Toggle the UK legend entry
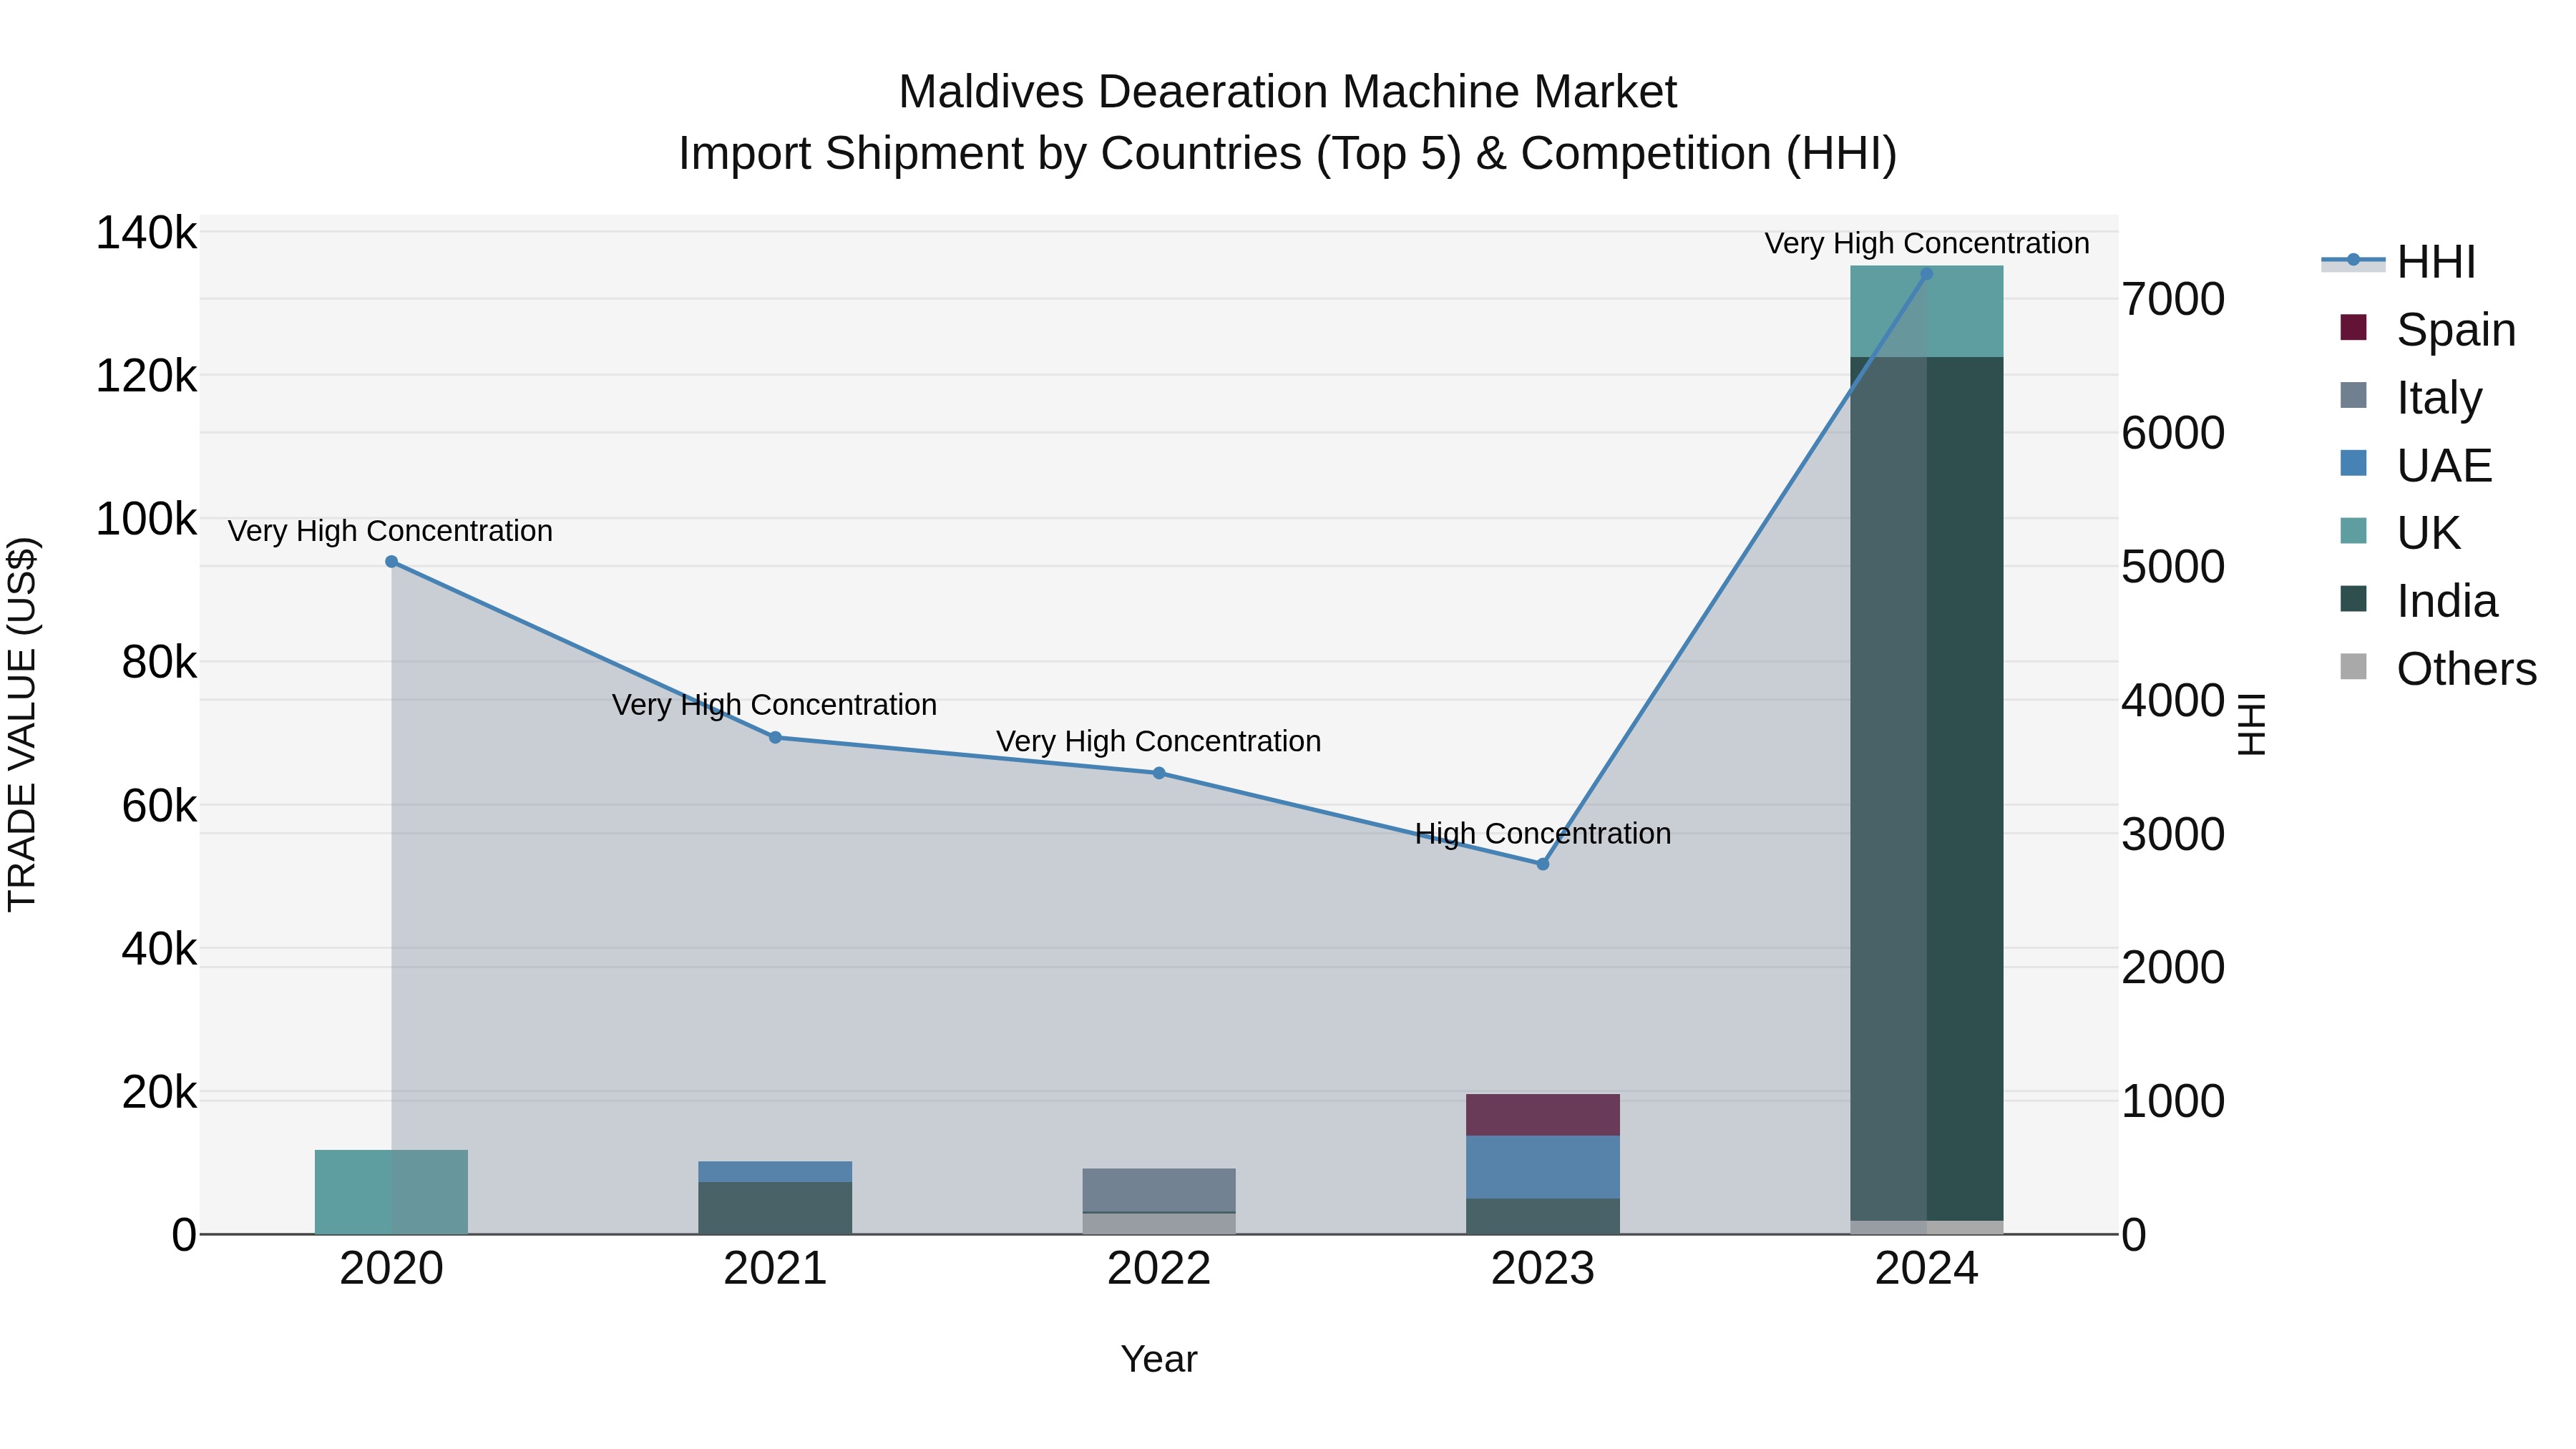This screenshot has width=2576, height=1449. [x=2399, y=533]
